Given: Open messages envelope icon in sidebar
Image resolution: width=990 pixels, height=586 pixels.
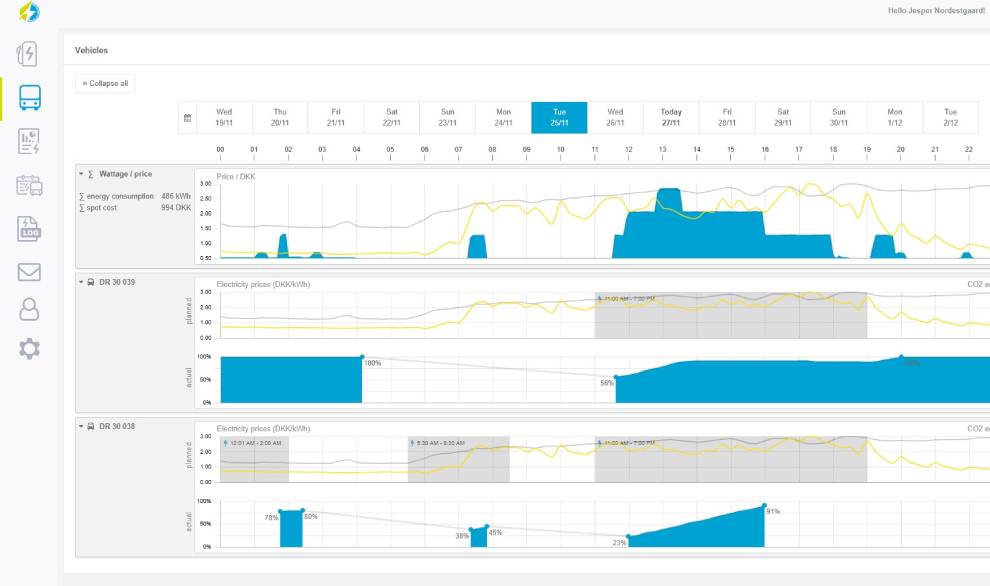Looking at the screenshot, I should coord(29,272).
